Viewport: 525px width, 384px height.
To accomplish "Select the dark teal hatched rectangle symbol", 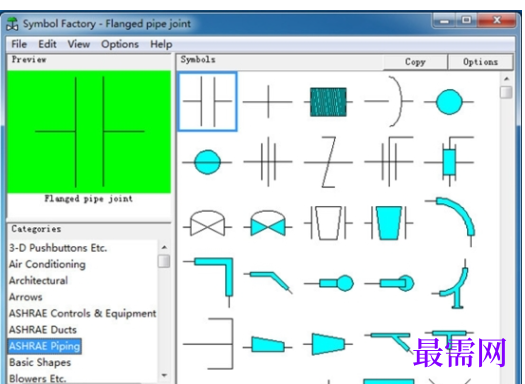I will click(x=328, y=102).
